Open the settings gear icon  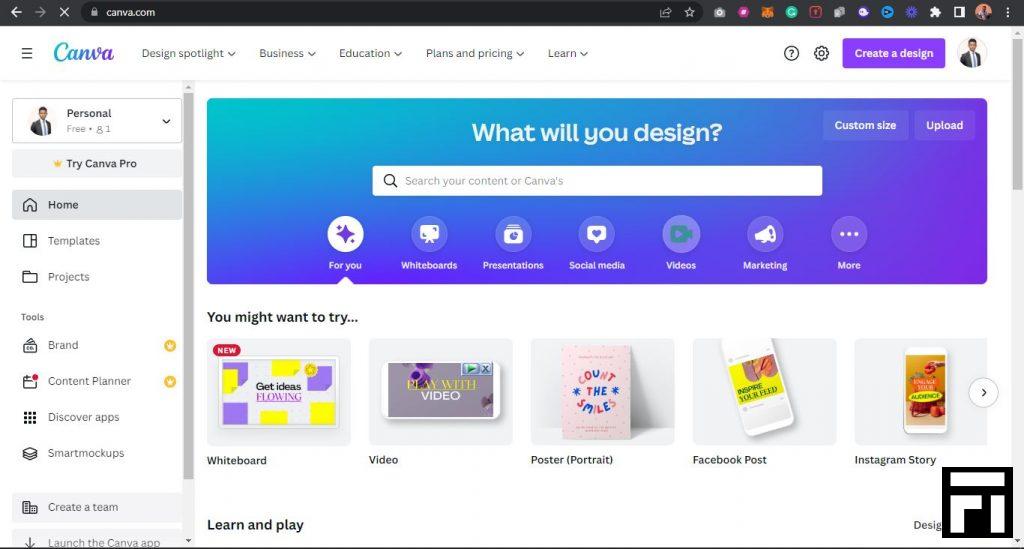[822, 54]
